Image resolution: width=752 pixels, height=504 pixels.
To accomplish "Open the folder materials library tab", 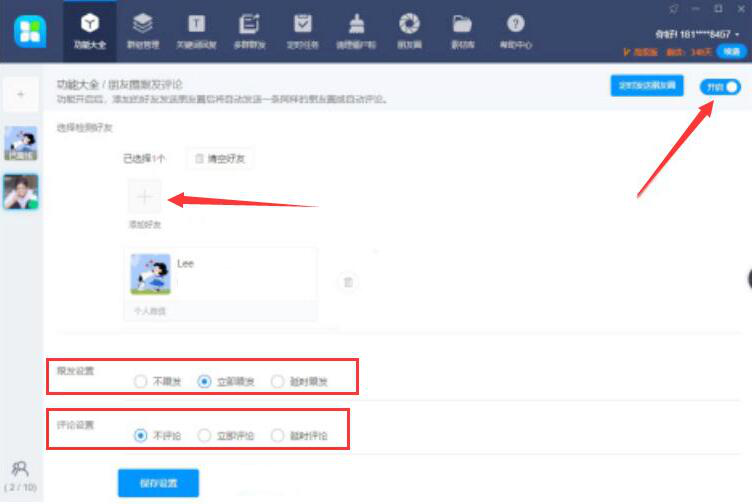I will pyautogui.click(x=462, y=32).
